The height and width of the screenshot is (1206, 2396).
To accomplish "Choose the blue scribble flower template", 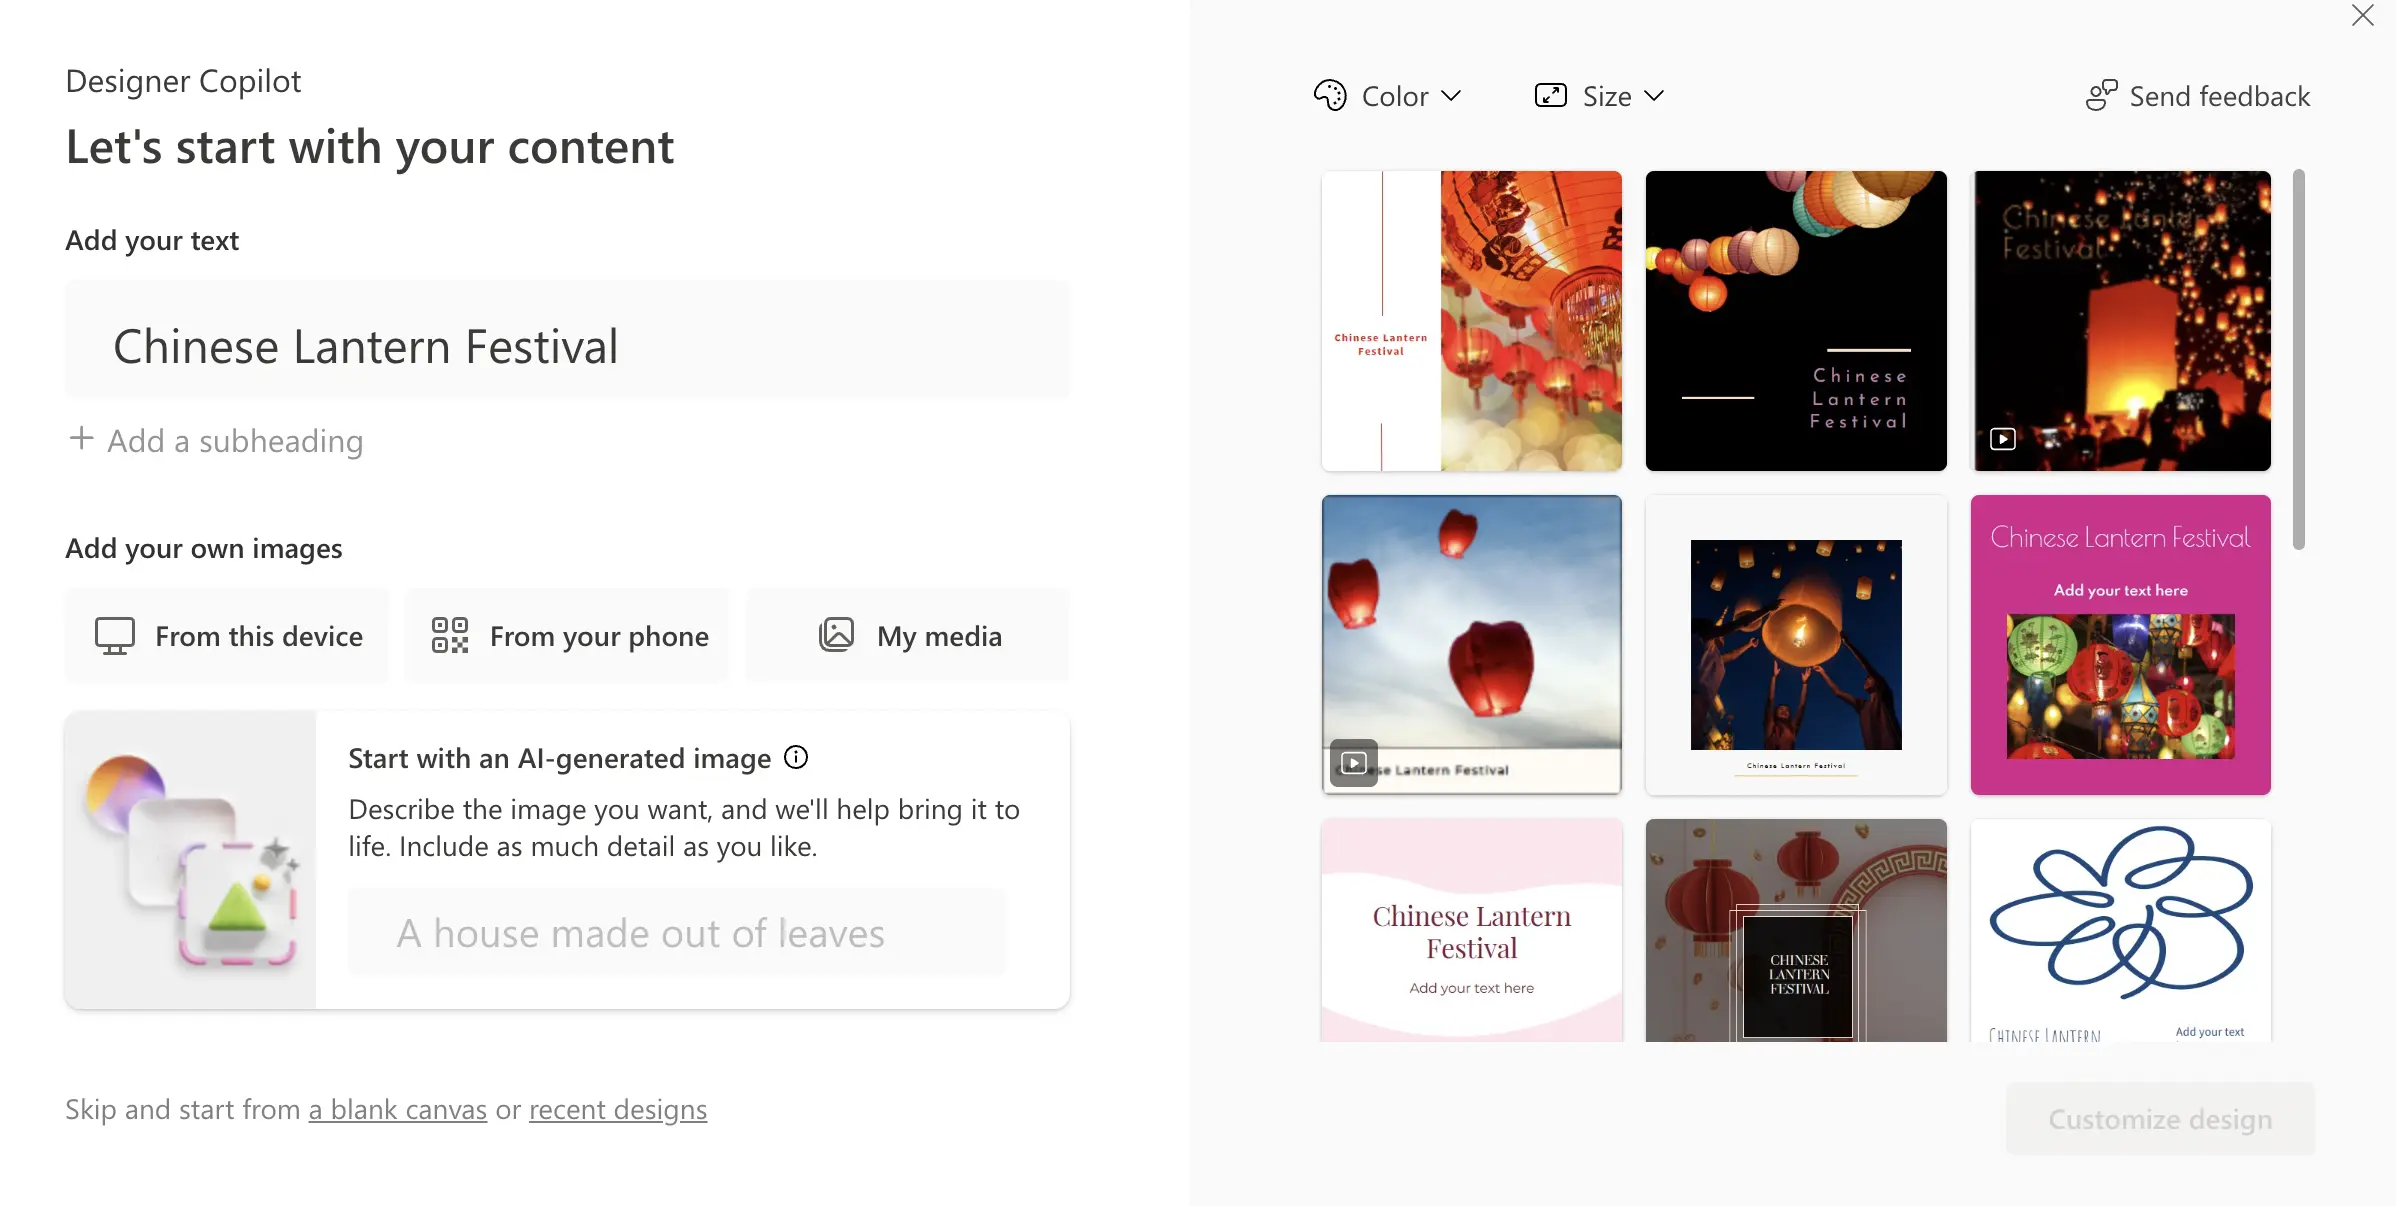I will [2120, 930].
